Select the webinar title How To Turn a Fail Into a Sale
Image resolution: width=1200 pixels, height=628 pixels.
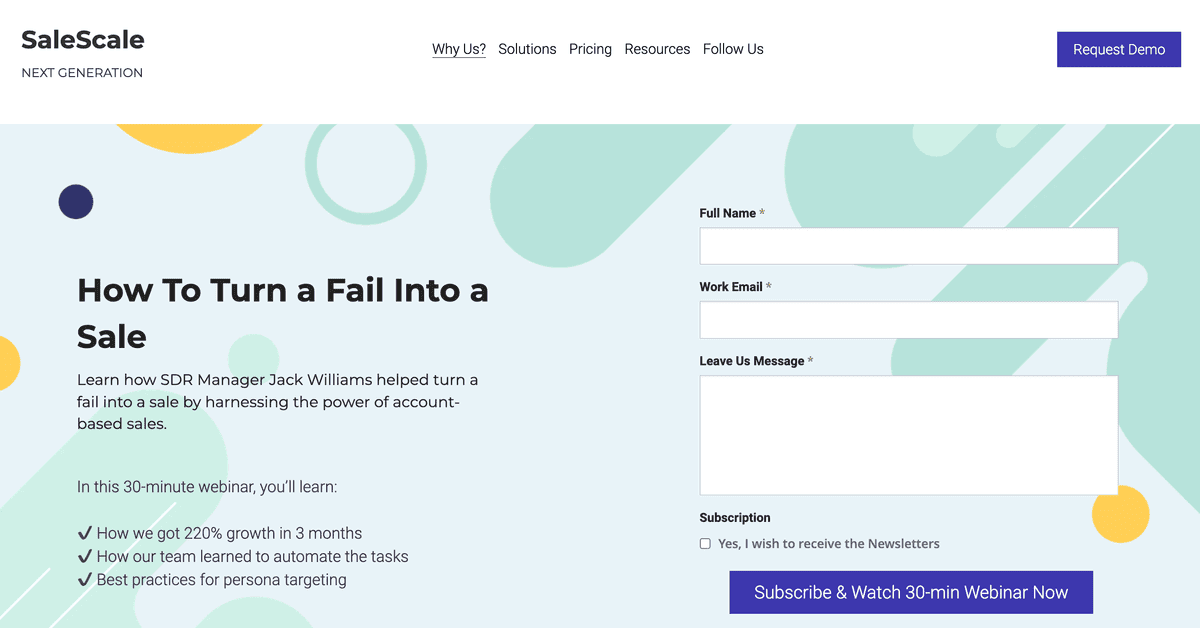283,313
